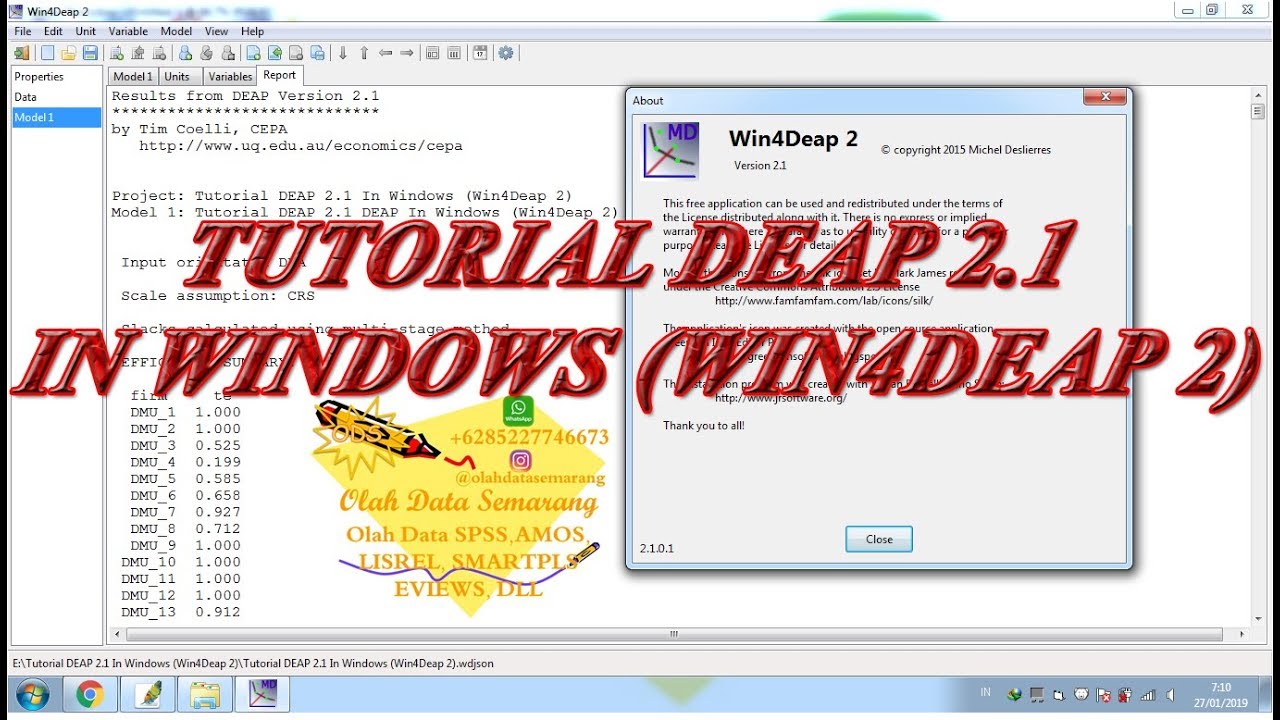
Task: Open Google Chrome from the taskbar
Action: click(90, 694)
